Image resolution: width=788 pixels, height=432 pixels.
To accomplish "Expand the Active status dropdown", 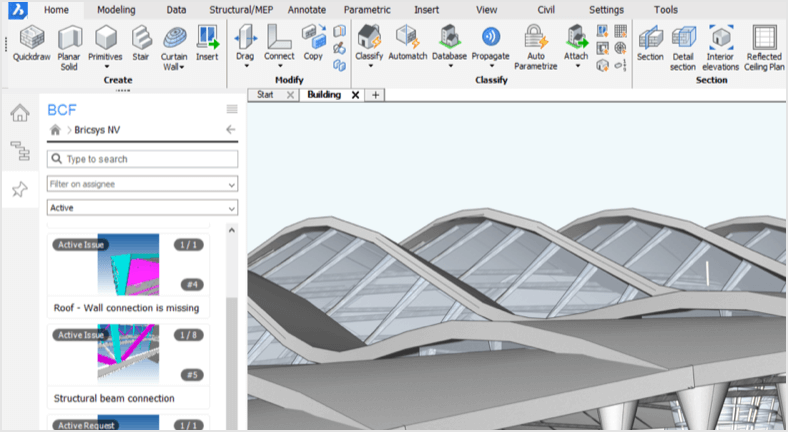I will coord(142,207).
